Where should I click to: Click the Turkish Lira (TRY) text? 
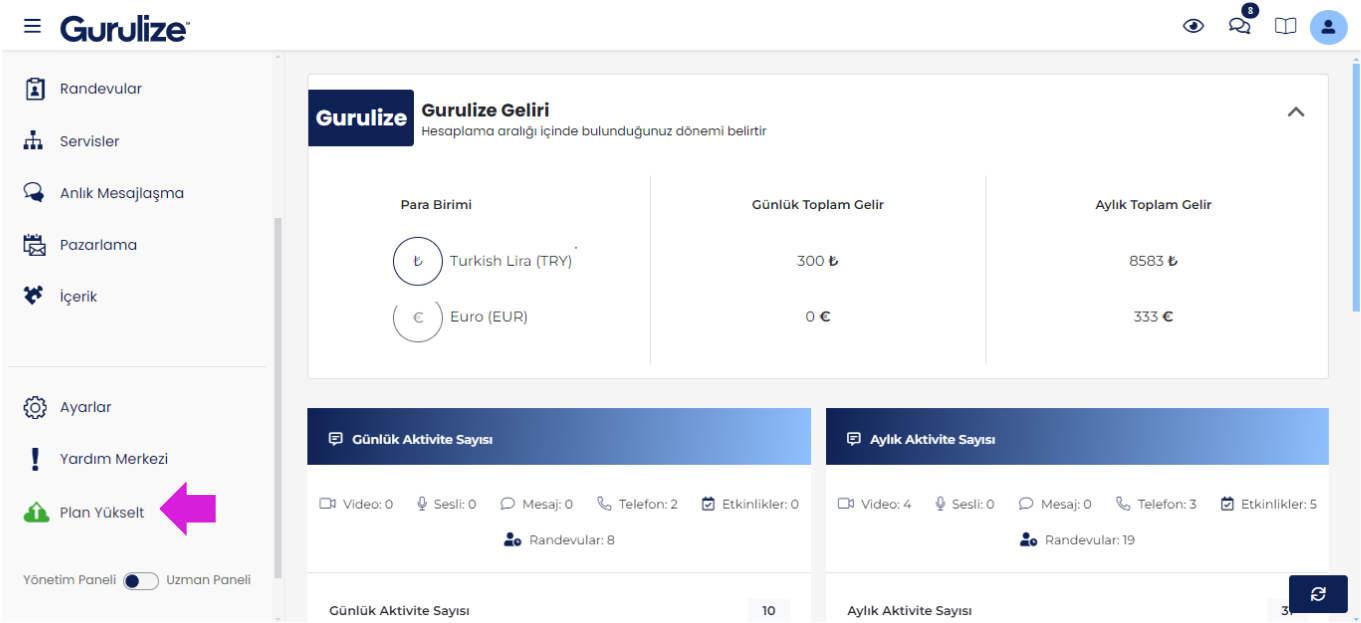pos(511,261)
